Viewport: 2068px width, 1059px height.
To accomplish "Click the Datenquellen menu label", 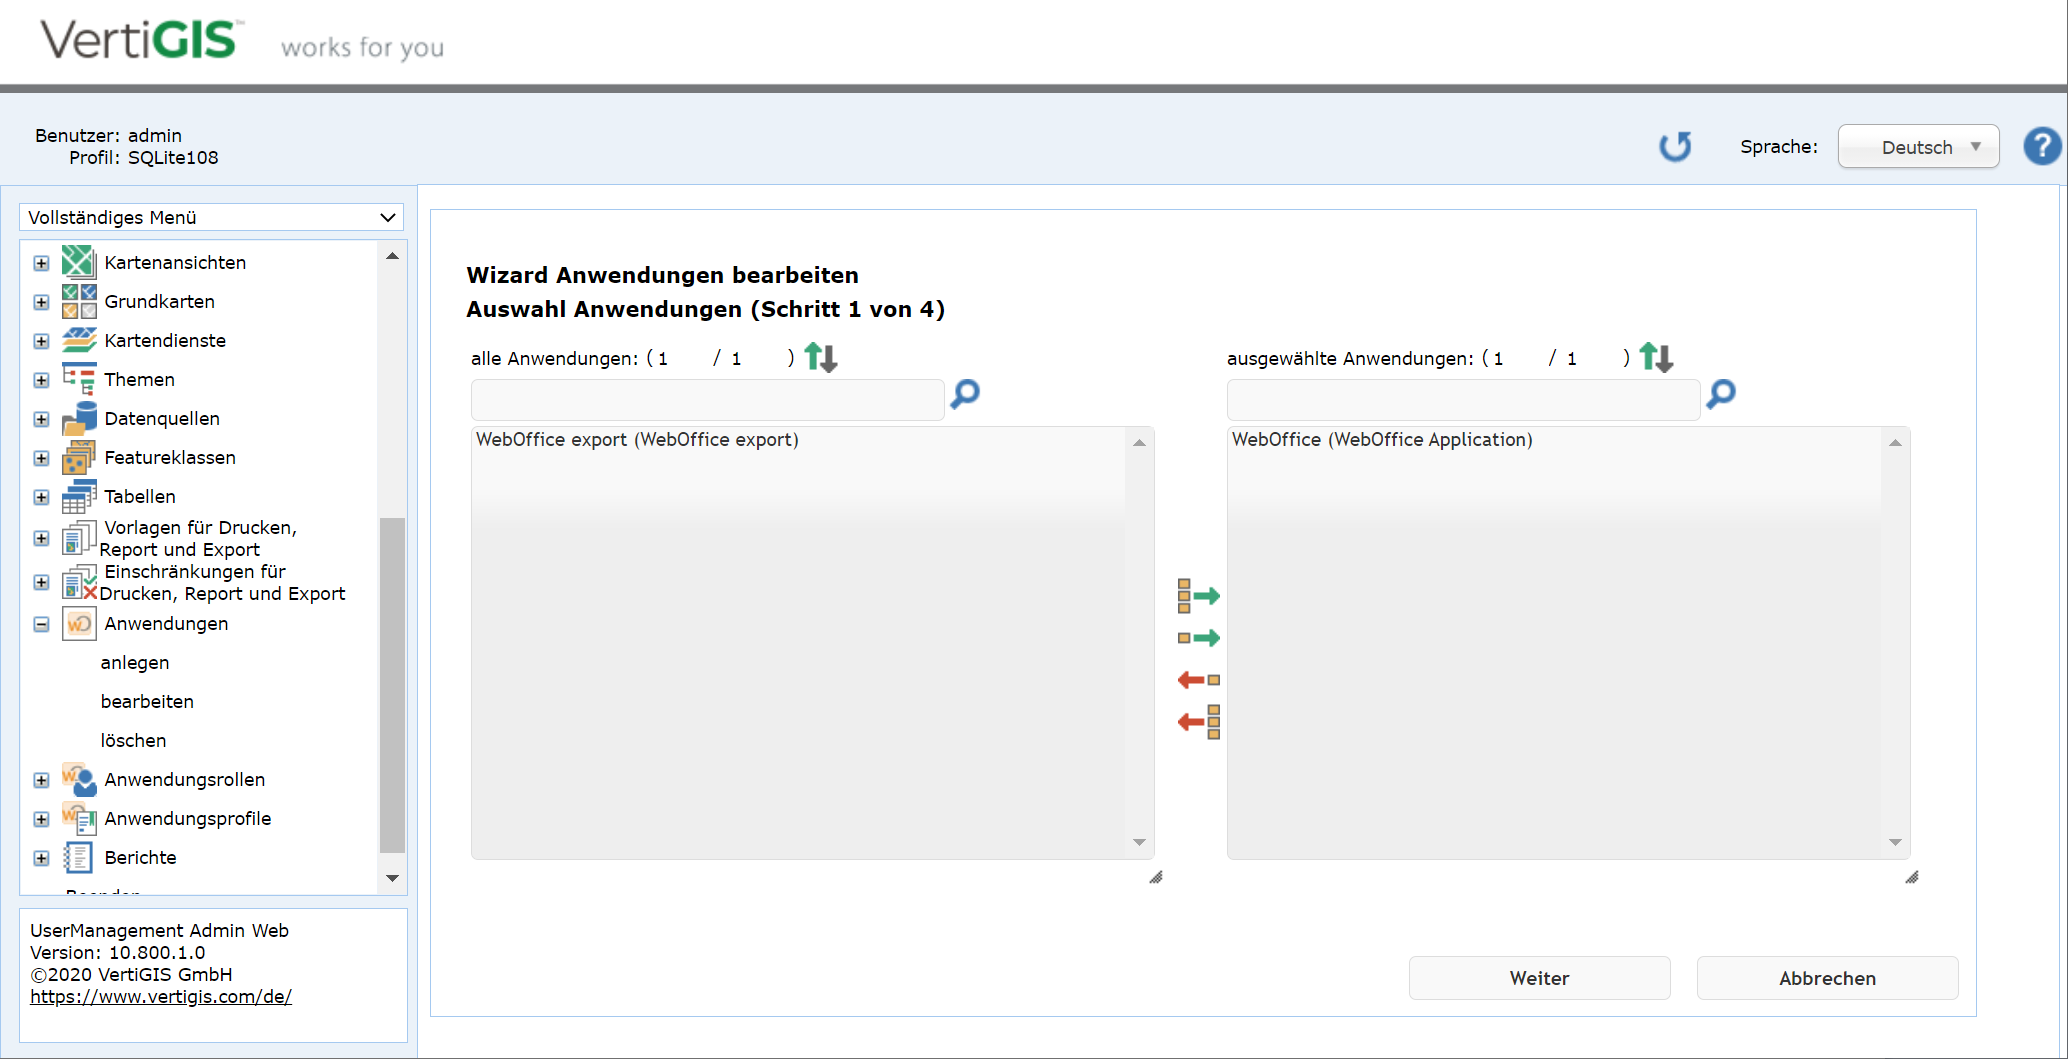I will 162,418.
